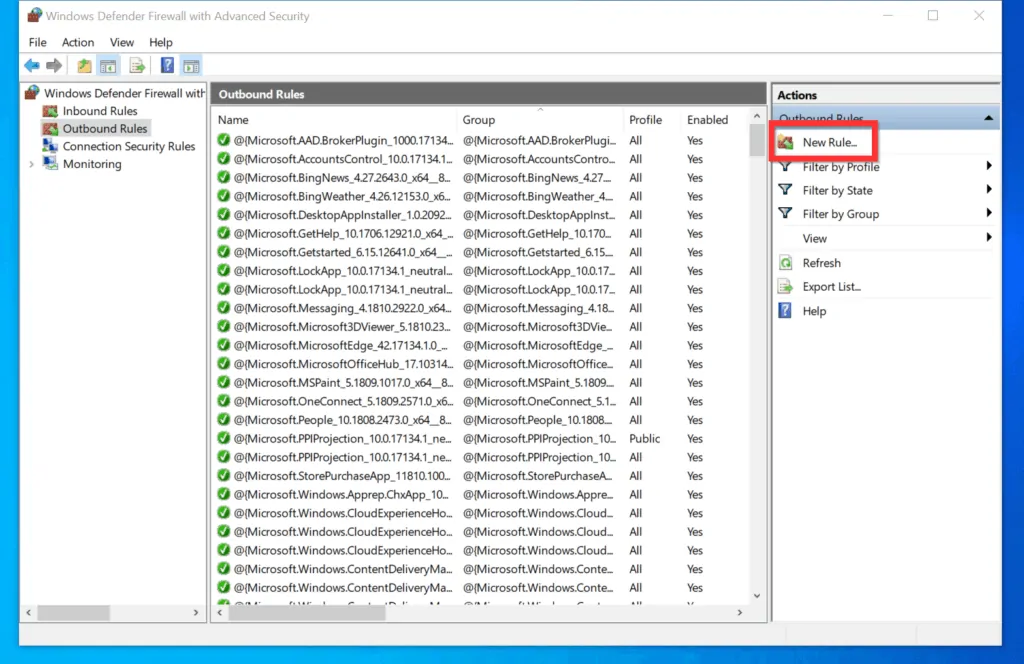1024x664 pixels.
Task: Expand the Filter by Profile submenu arrow
Action: 990,166
